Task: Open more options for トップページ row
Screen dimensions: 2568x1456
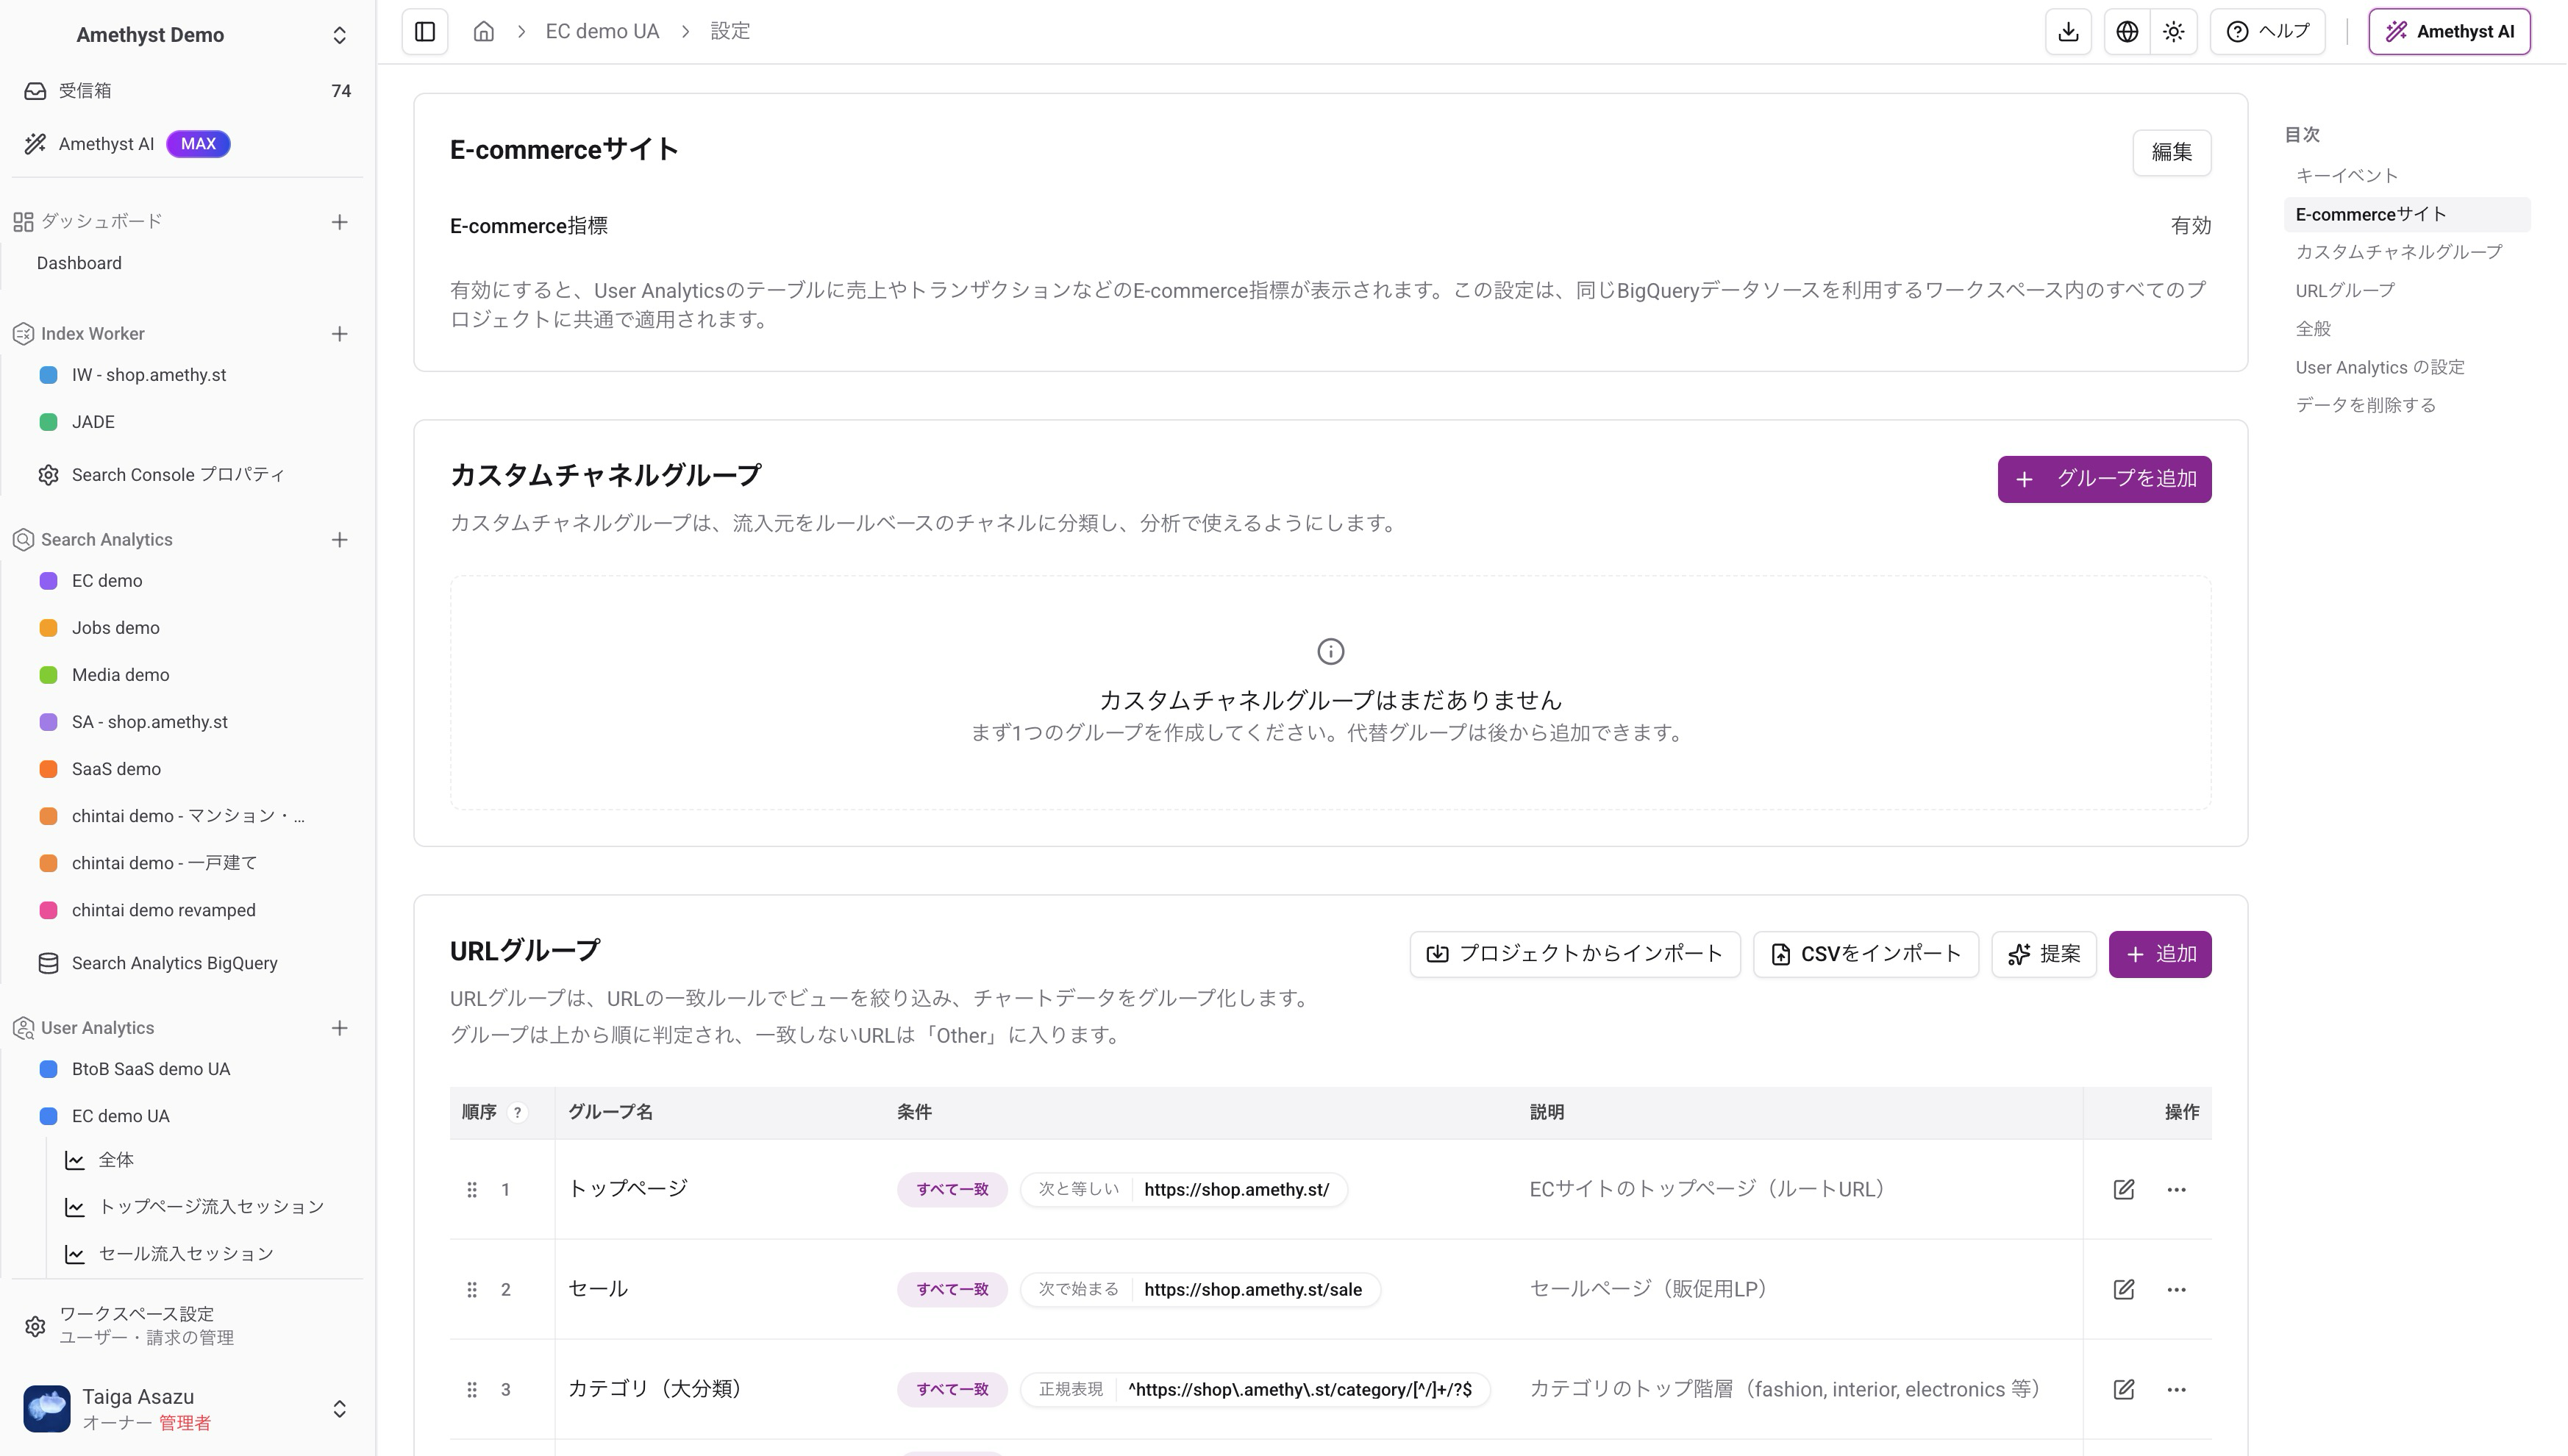Action: point(2176,1190)
